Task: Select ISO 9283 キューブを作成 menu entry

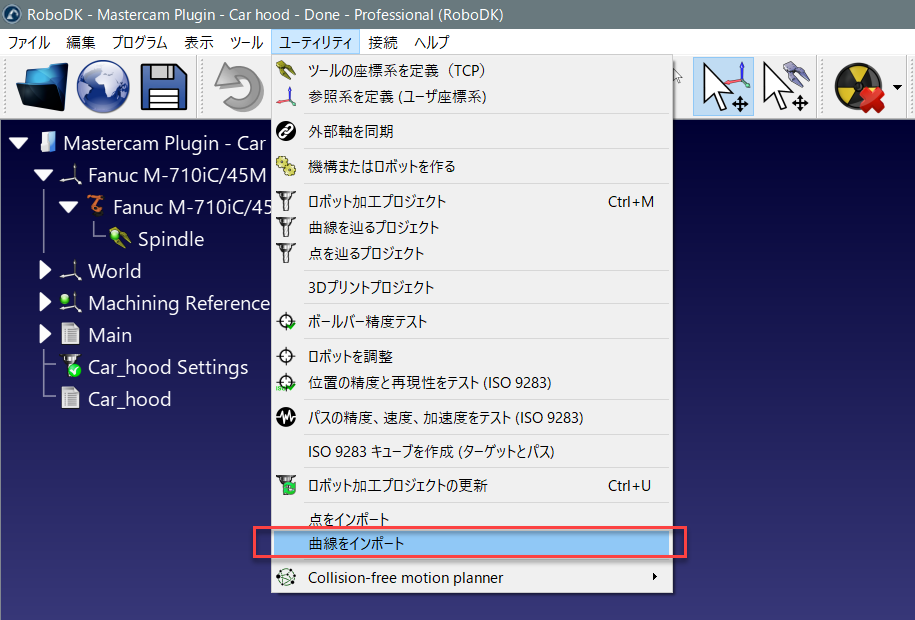Action: [x=472, y=451]
